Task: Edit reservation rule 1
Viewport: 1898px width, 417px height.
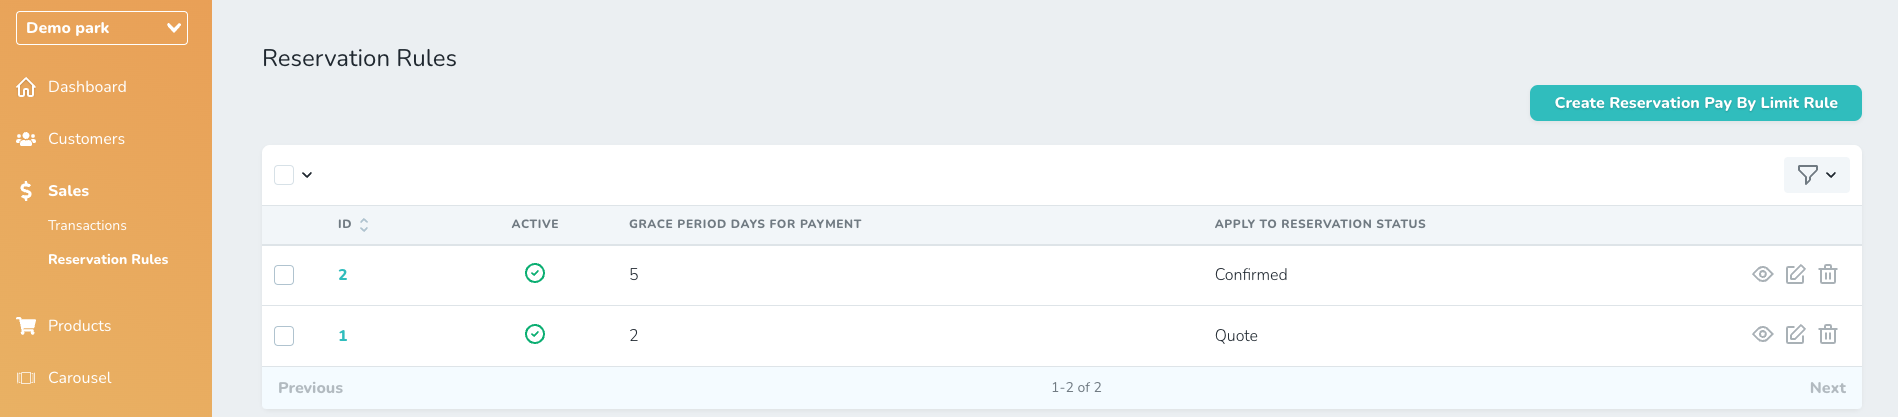Action: [1795, 334]
